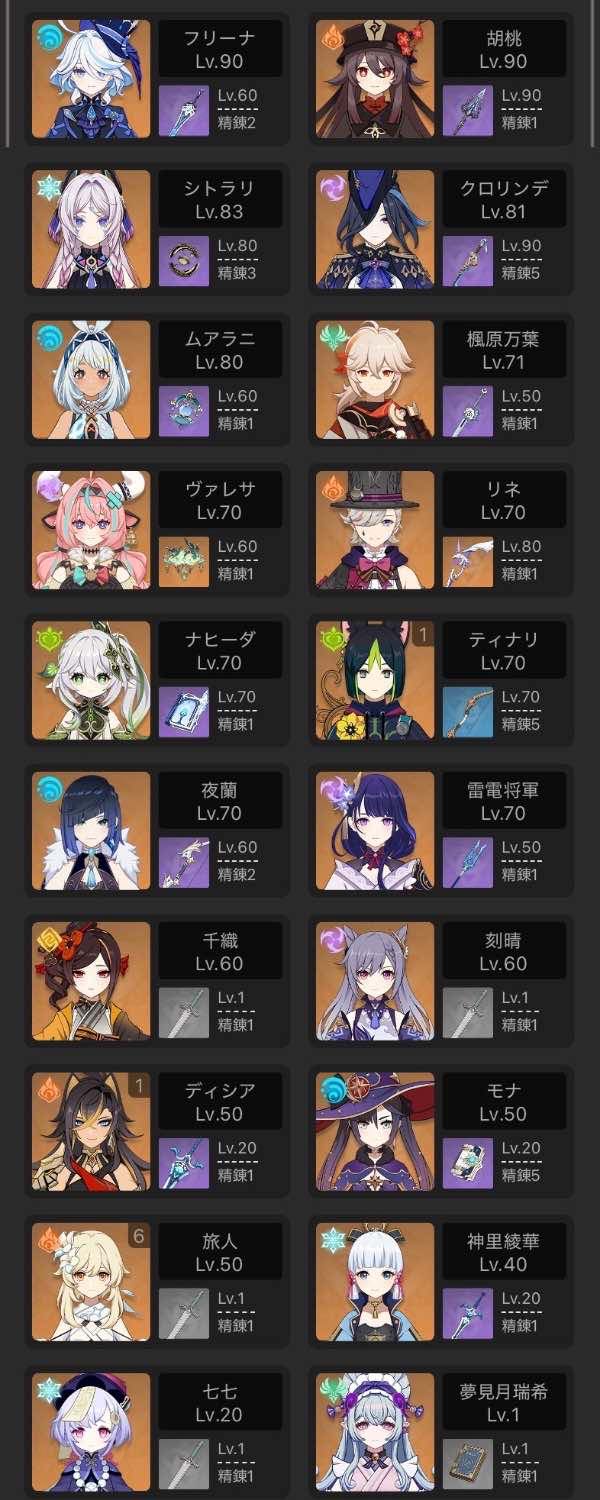Open ナヒーダ's blue book weapon icon

[184, 713]
